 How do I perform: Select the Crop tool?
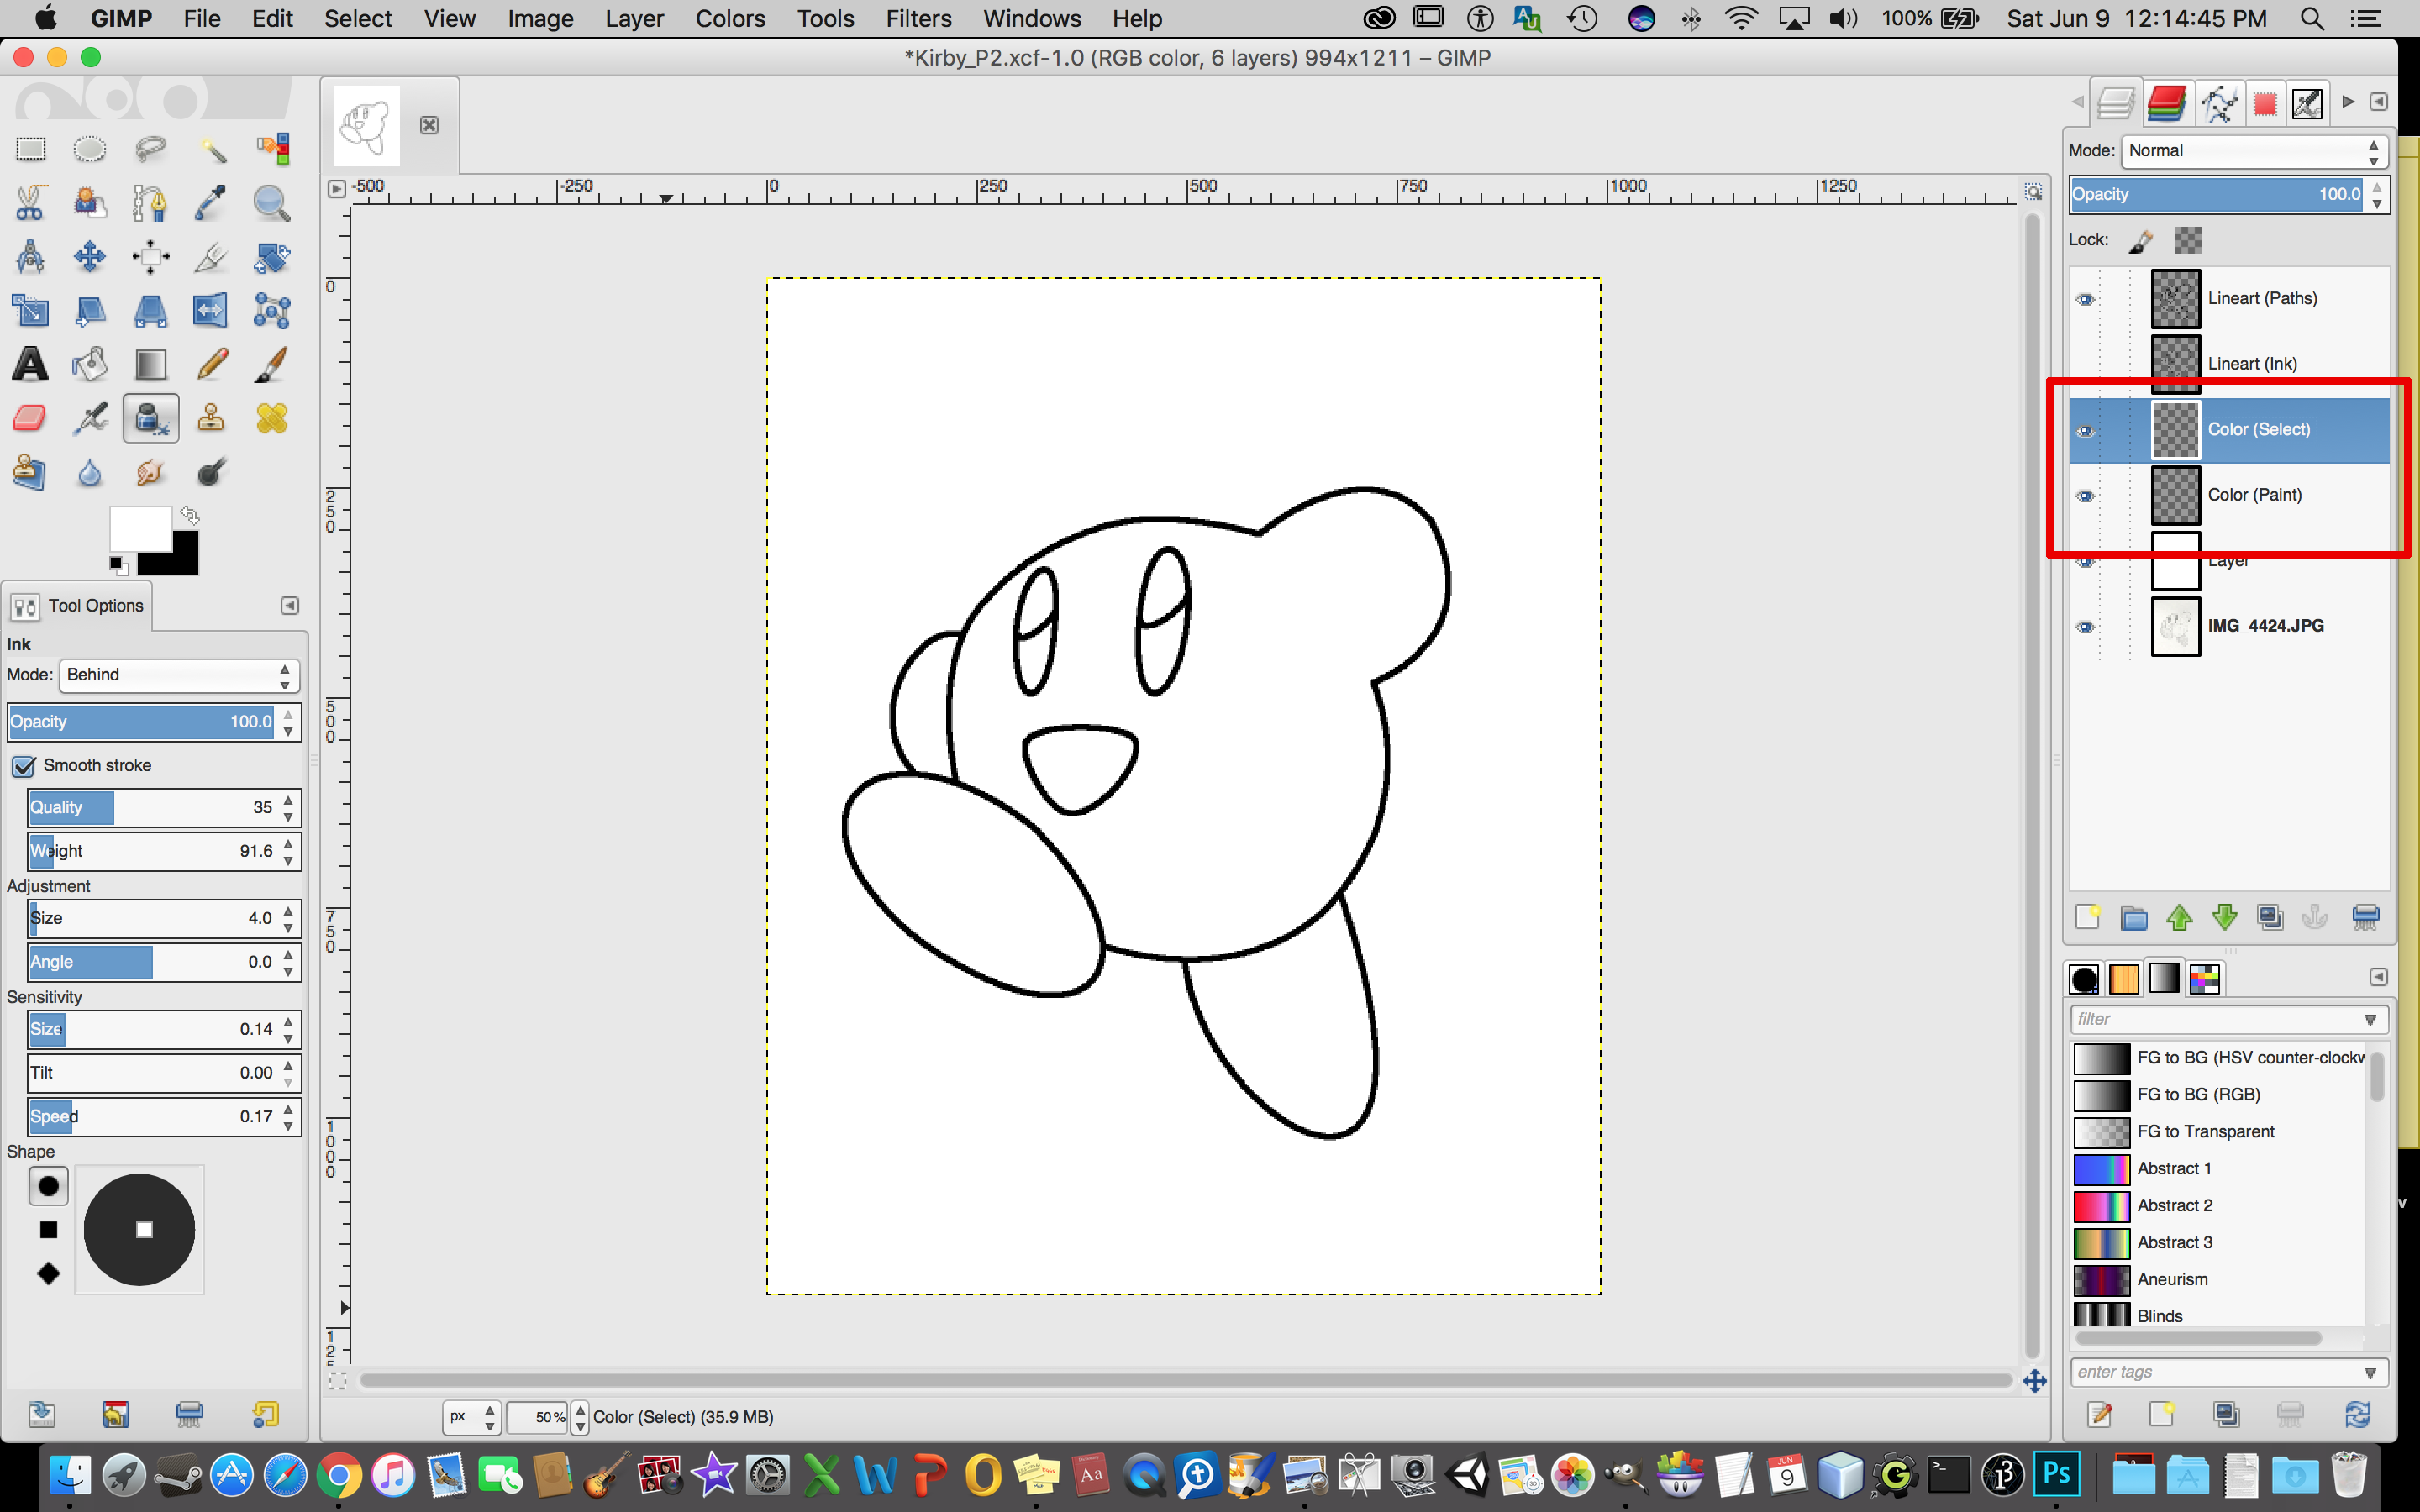tap(211, 257)
